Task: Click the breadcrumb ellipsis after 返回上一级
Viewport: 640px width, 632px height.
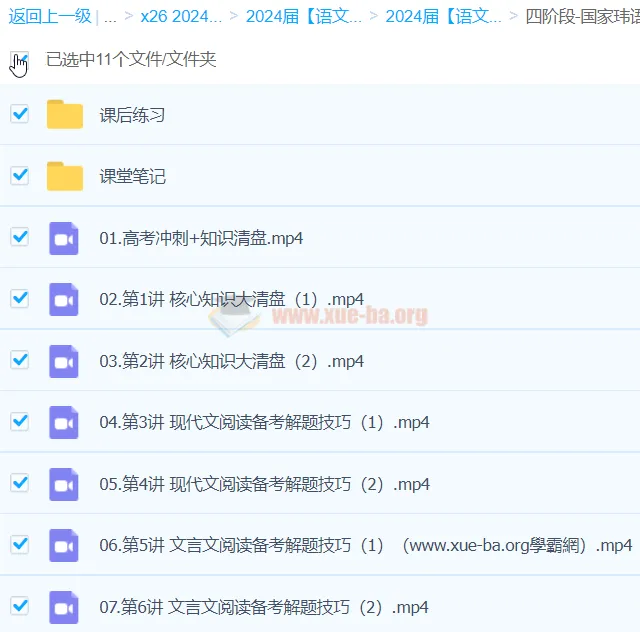Action: coord(110,16)
